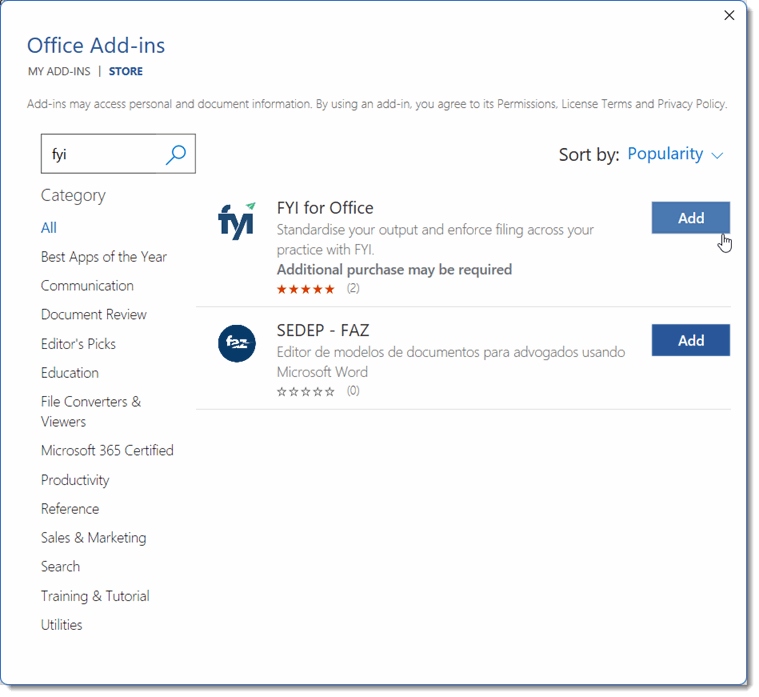This screenshot has width=759, height=697.
Task: Click 'Standardise your output' description text
Action: click(x=435, y=240)
